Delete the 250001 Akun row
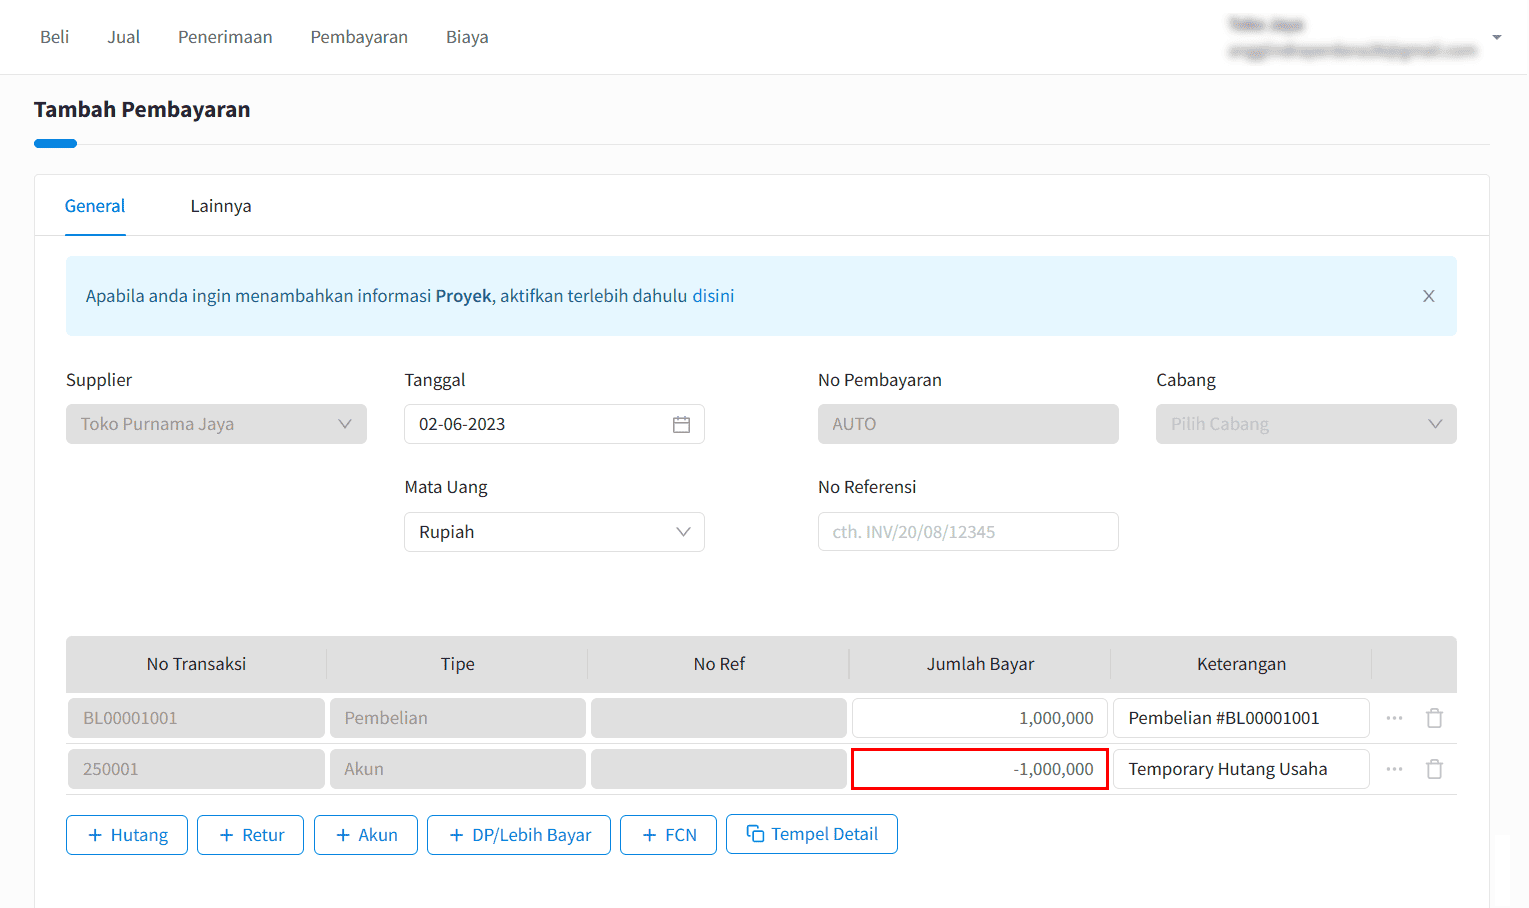The image size is (1529, 908). 1434,769
